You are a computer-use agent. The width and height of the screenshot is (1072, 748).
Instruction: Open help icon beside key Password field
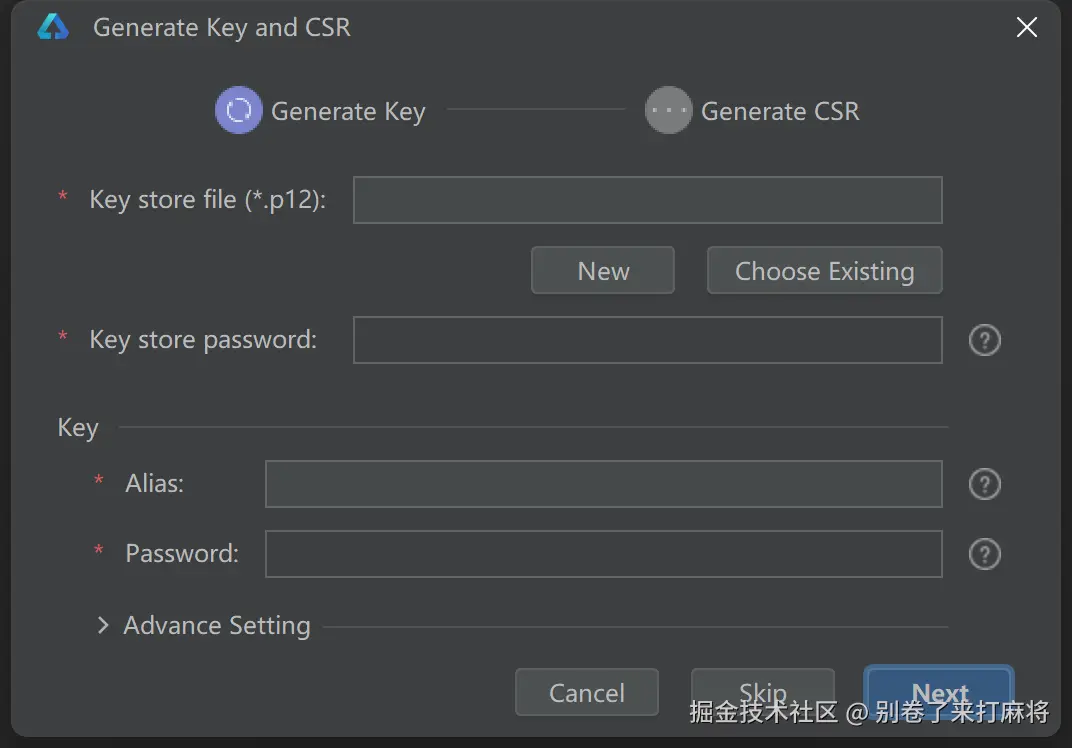coord(984,554)
